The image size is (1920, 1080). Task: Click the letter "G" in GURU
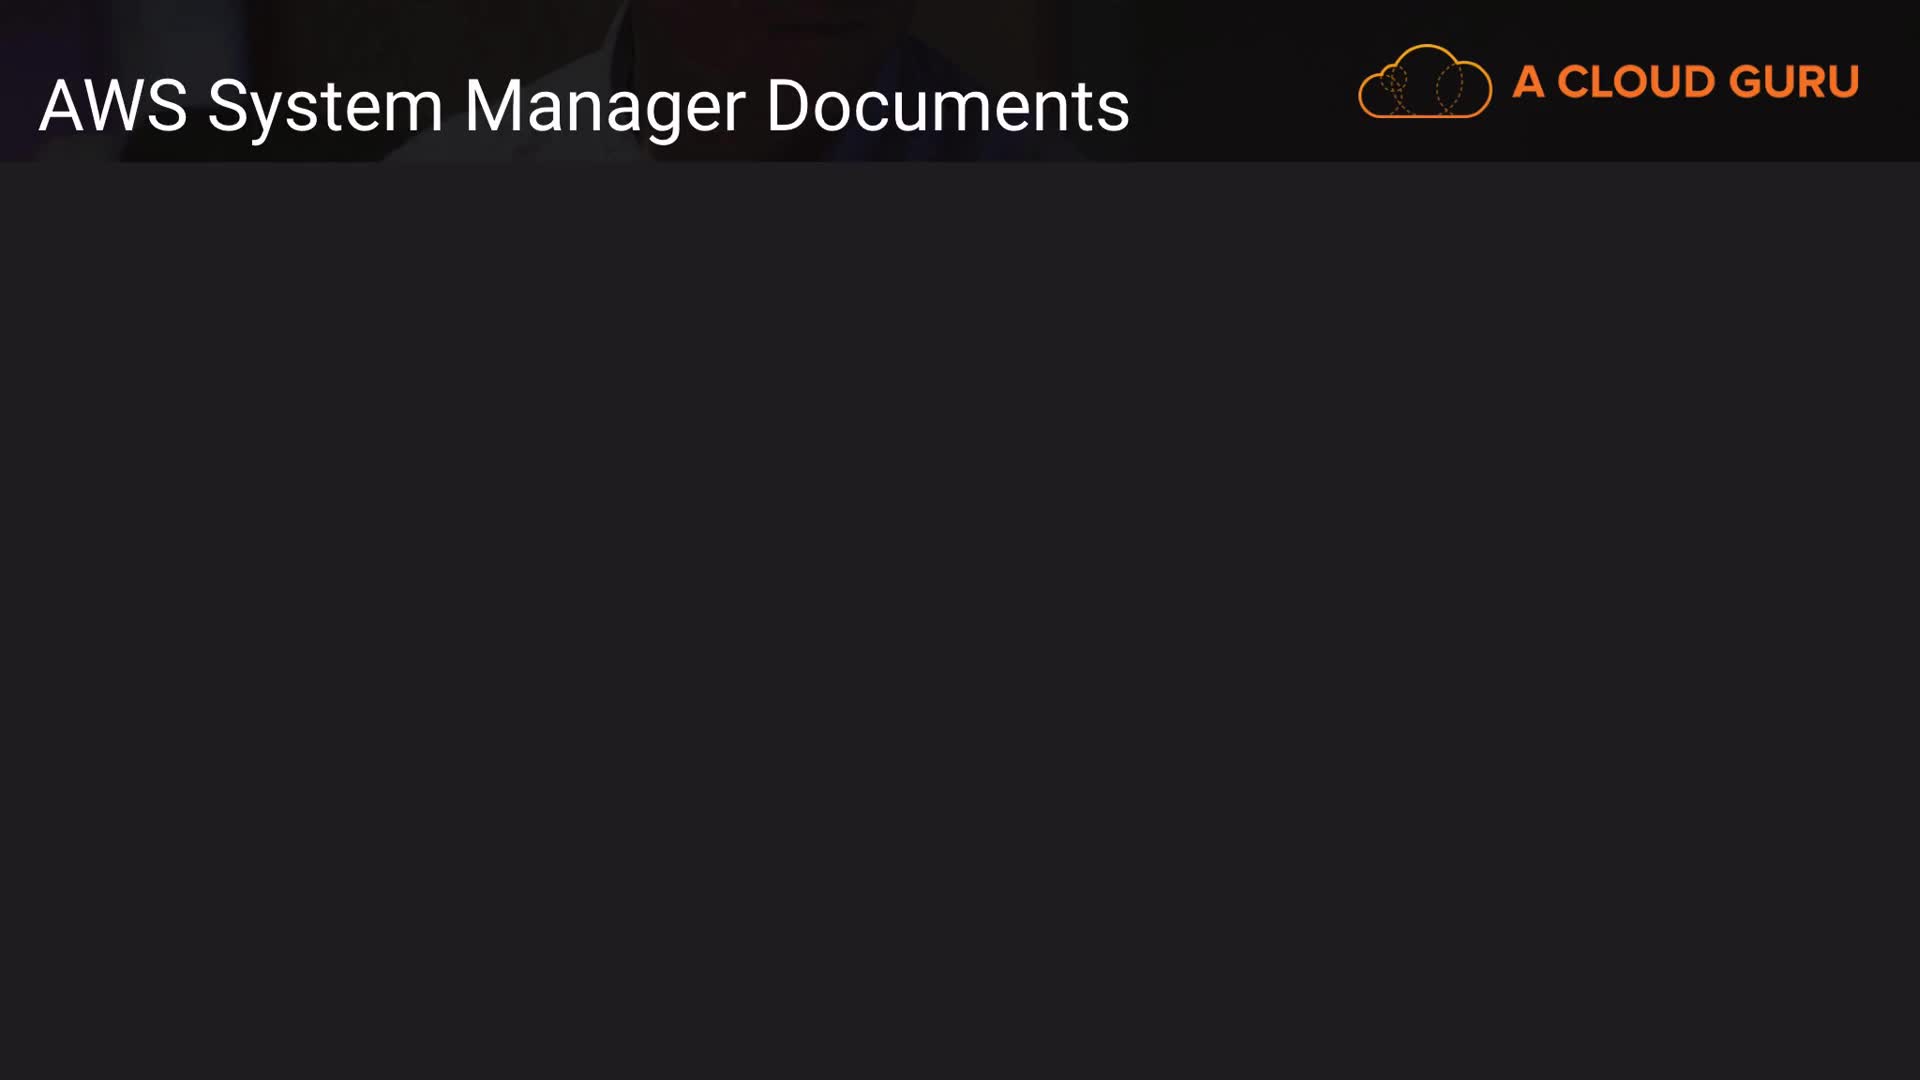click(x=1745, y=82)
